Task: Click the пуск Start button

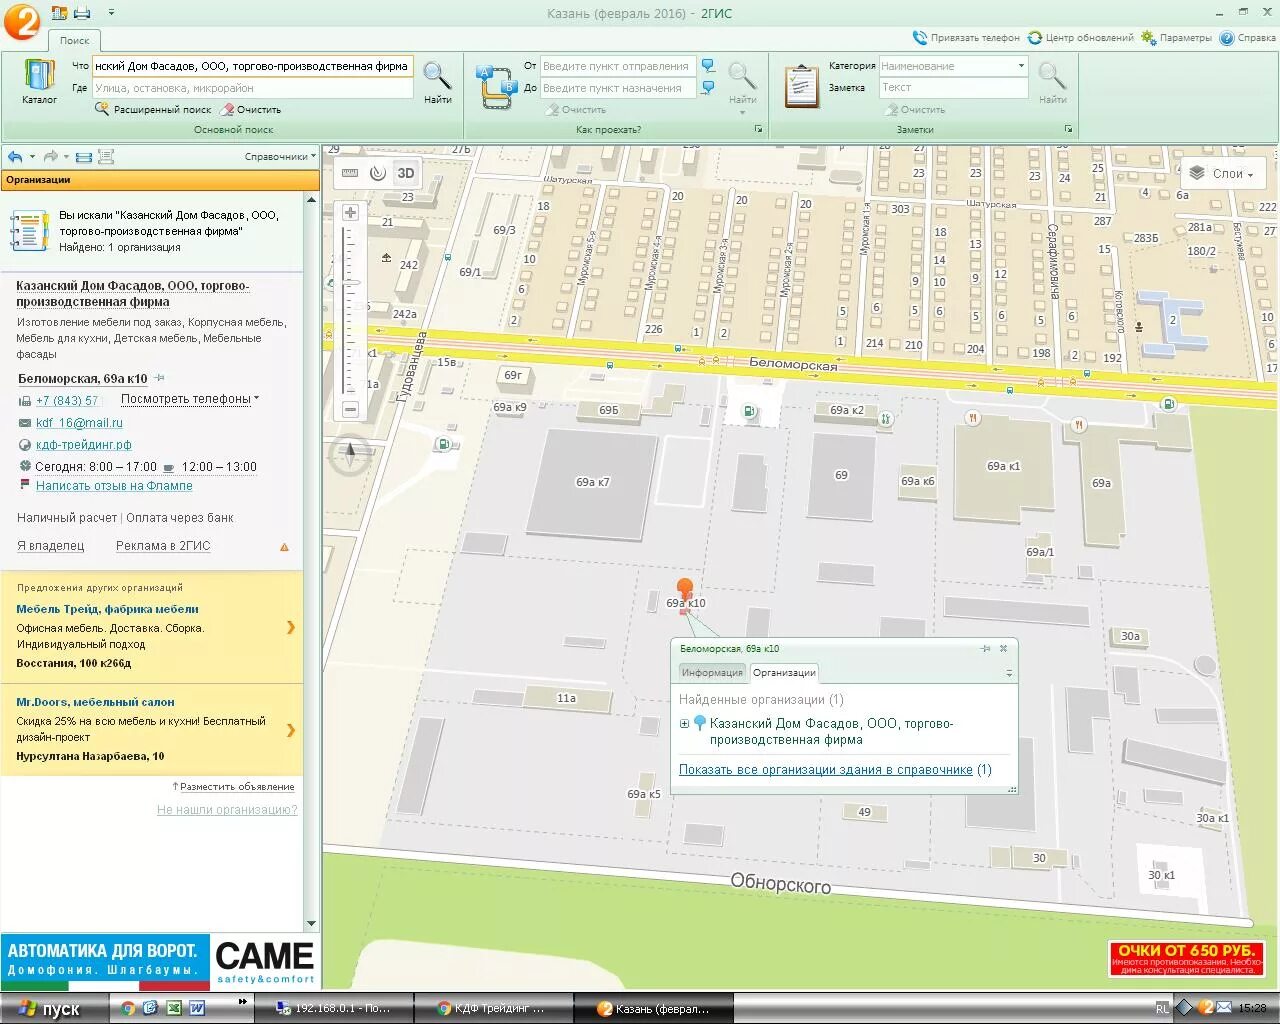Action: pos(50,1009)
